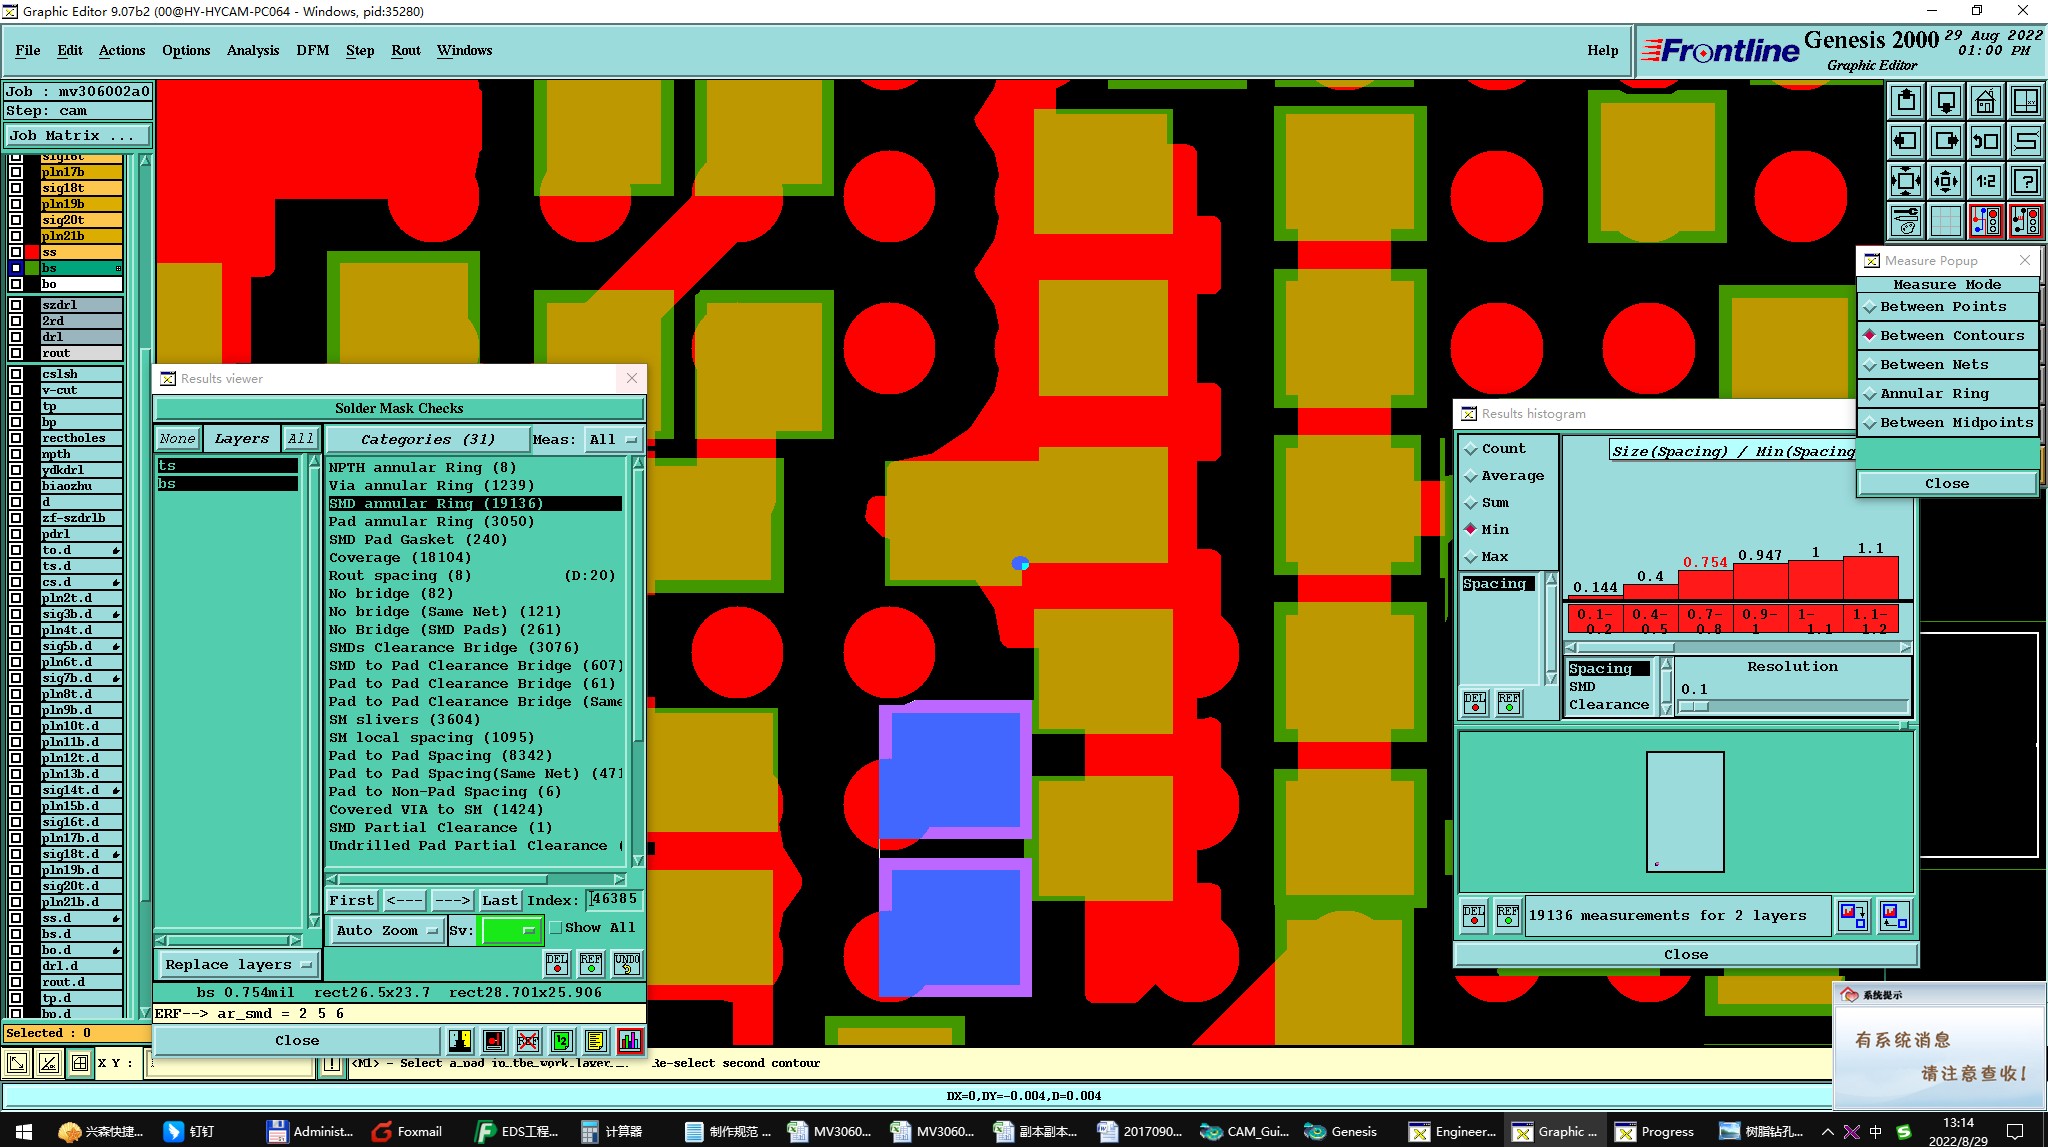This screenshot has height=1147, width=2048.
Task: Click the Home view icon
Action: coord(1985,102)
